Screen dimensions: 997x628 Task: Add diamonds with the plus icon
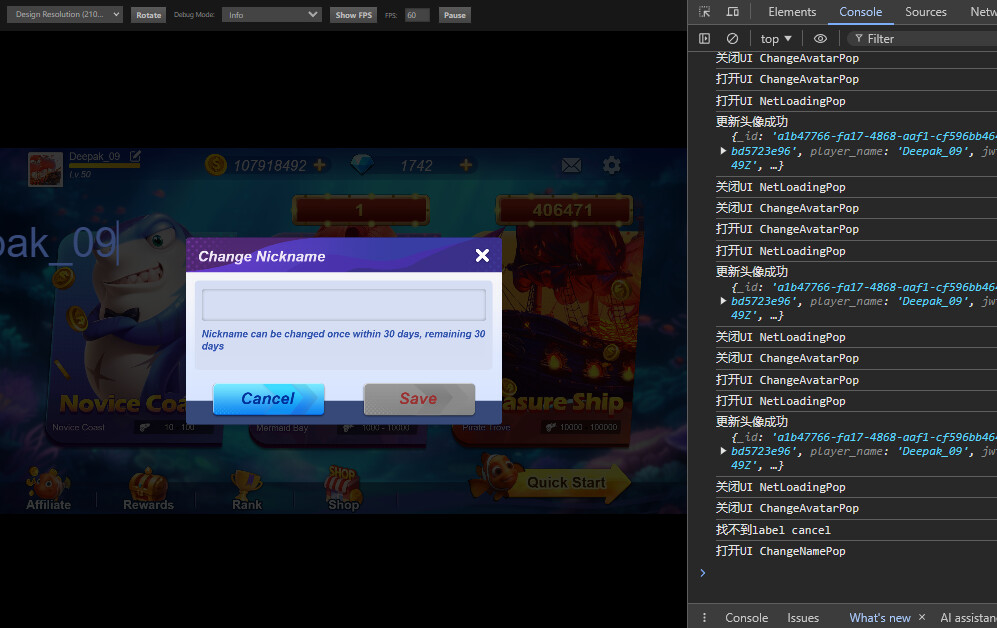point(466,165)
